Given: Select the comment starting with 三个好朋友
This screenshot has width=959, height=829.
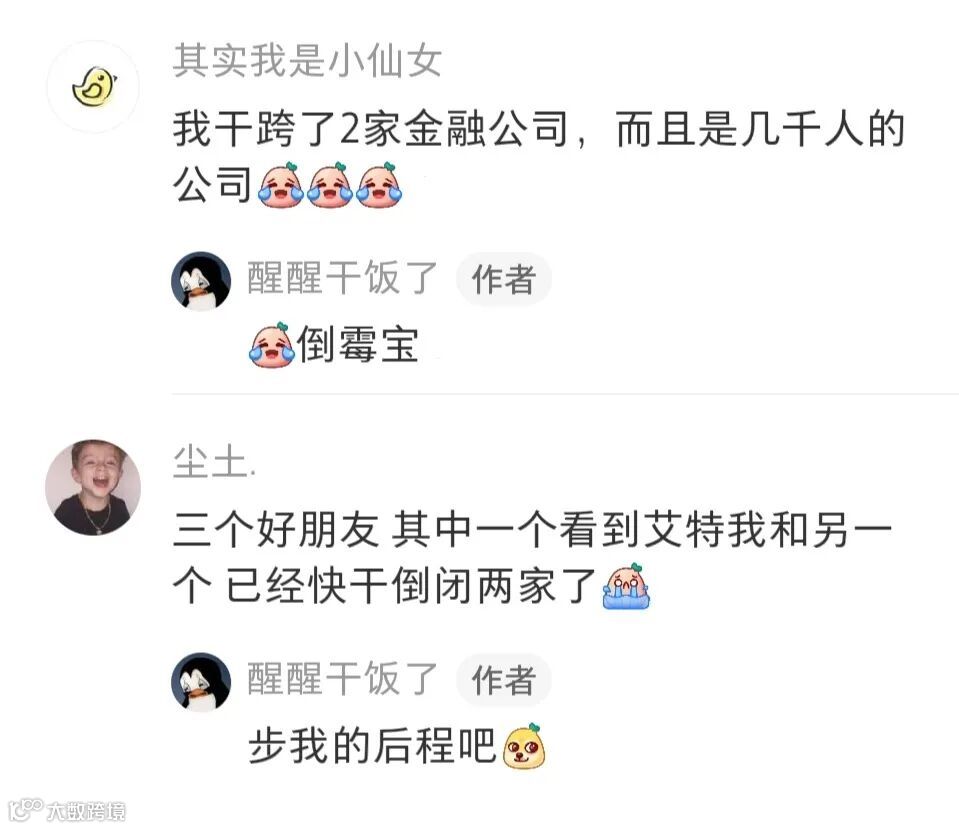Looking at the screenshot, I should (532, 557).
